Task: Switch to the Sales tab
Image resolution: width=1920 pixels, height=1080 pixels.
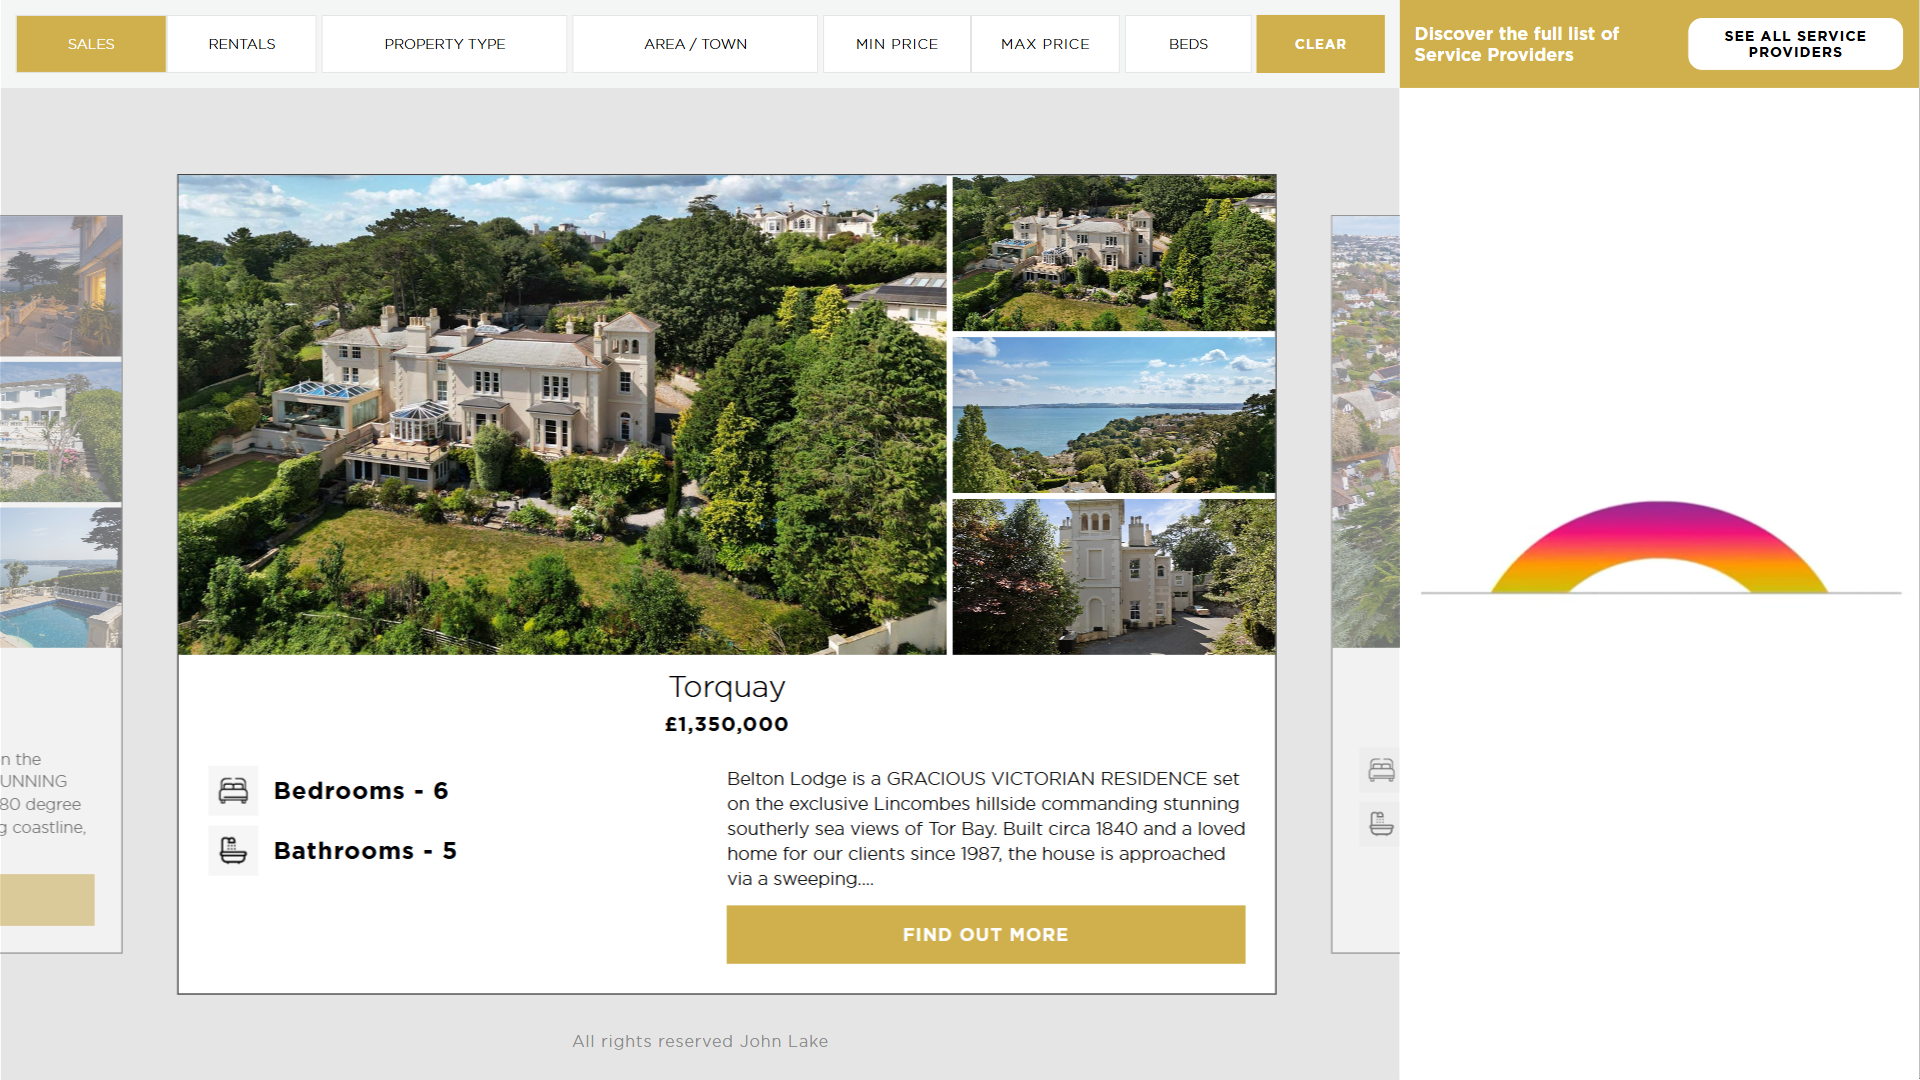Action: 91,44
